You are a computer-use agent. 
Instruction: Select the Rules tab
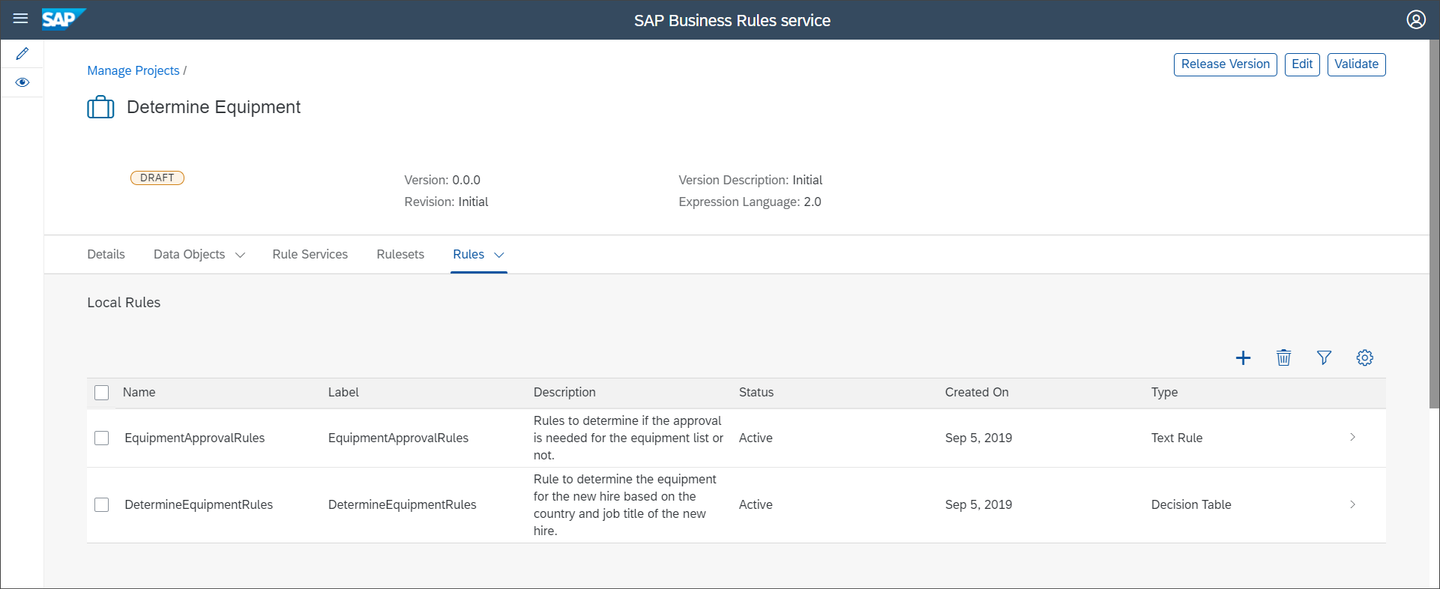click(468, 254)
